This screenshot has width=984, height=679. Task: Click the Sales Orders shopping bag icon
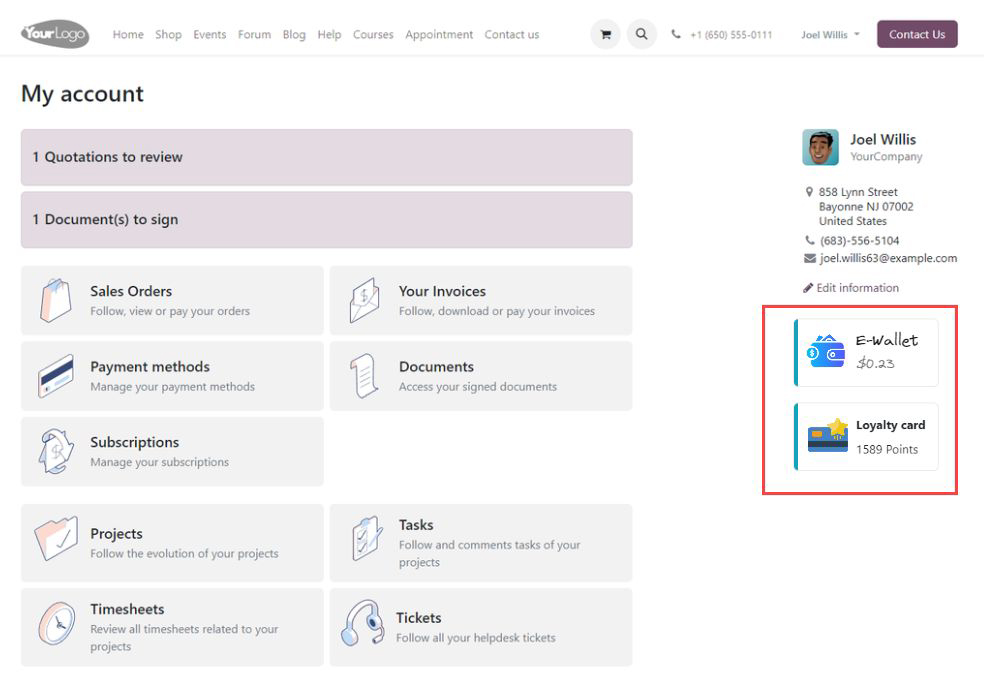pos(55,300)
